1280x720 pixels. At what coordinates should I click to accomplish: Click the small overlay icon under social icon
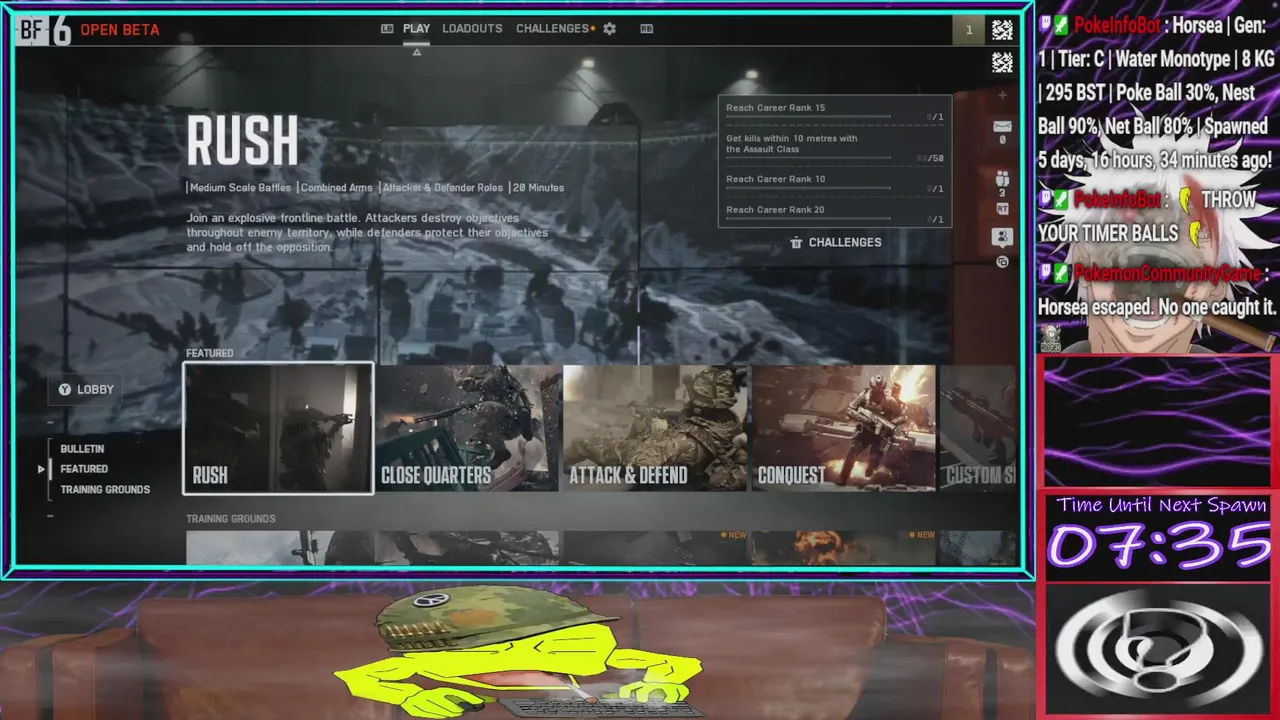1002,262
